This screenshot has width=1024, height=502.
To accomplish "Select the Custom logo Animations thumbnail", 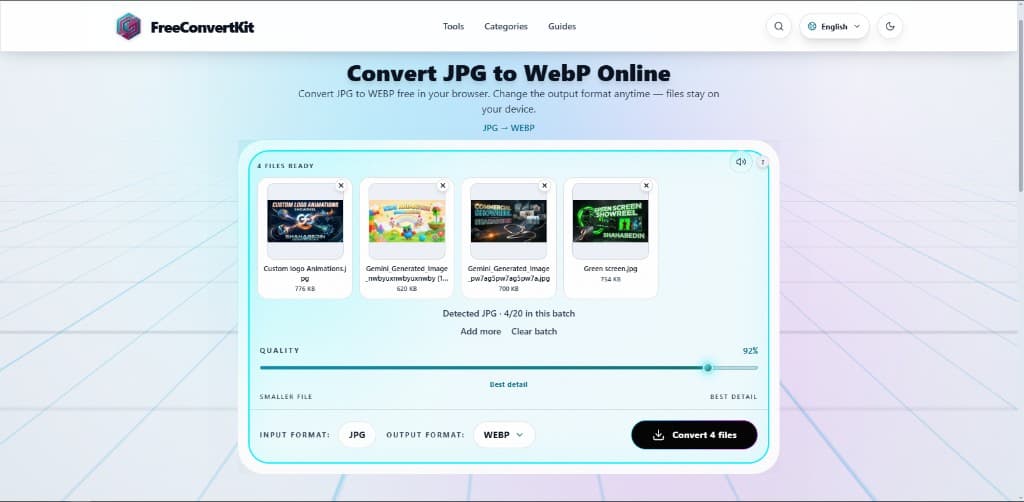I will tap(305, 221).
